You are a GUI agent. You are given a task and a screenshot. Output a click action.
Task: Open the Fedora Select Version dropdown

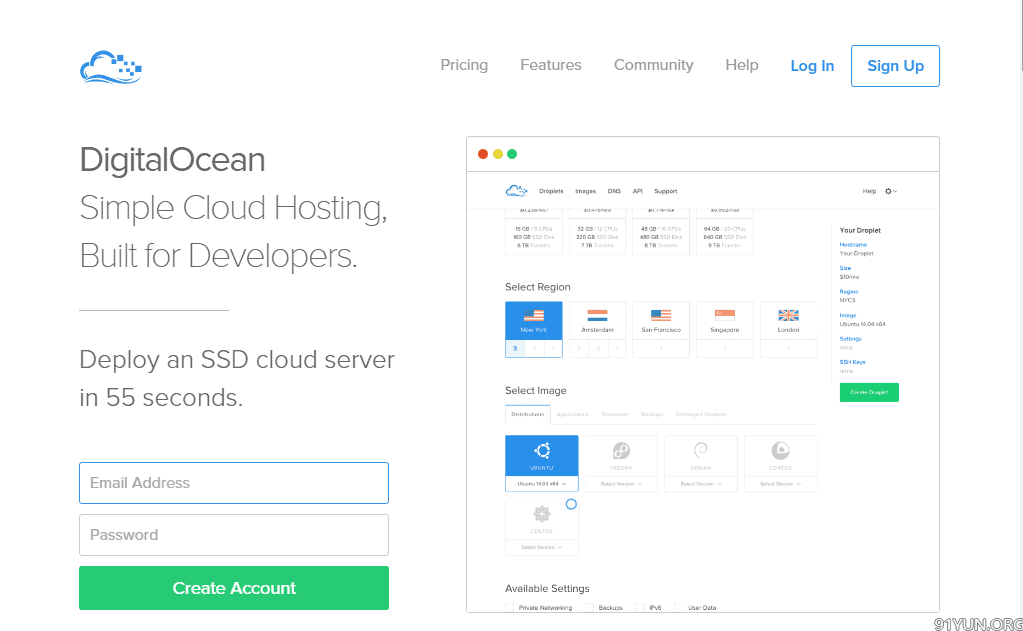point(621,484)
